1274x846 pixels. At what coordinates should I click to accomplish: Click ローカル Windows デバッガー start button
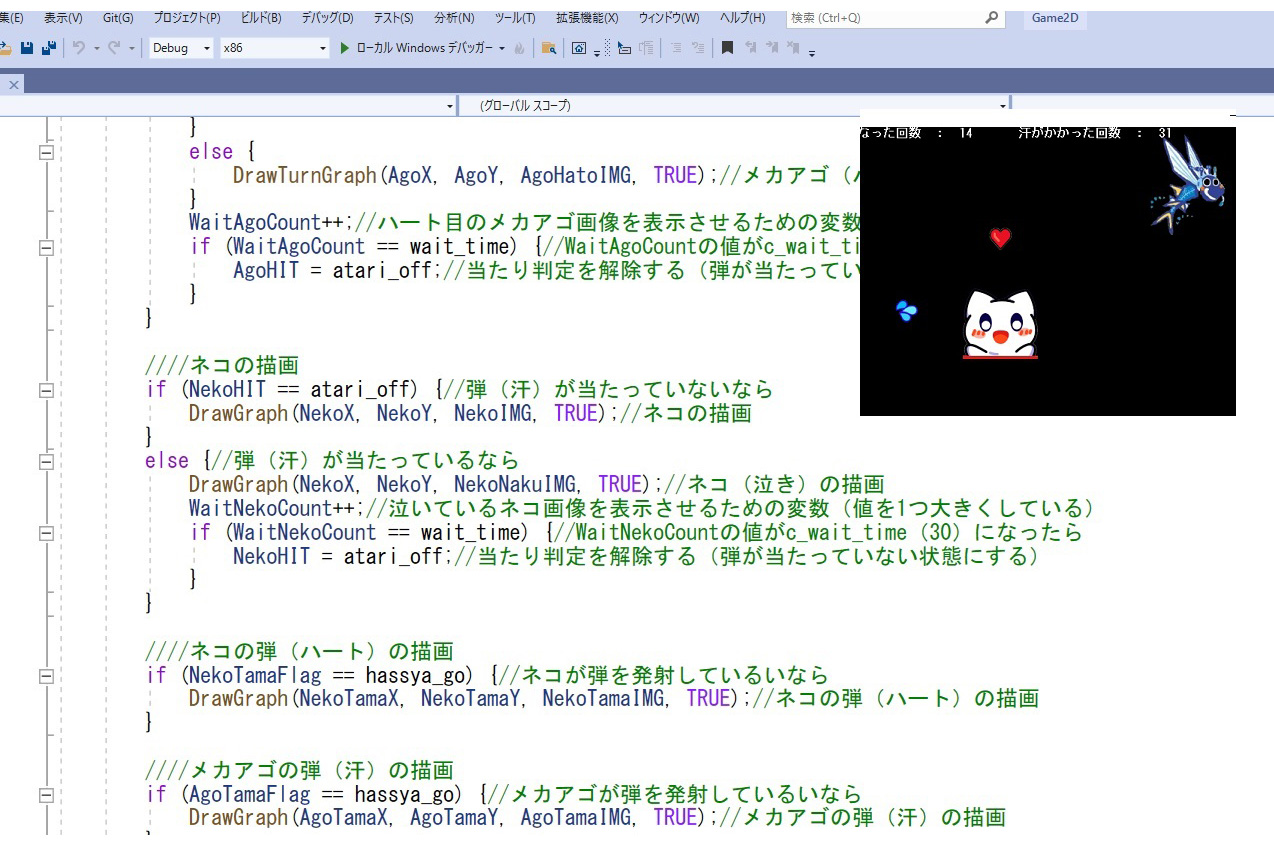click(415, 48)
